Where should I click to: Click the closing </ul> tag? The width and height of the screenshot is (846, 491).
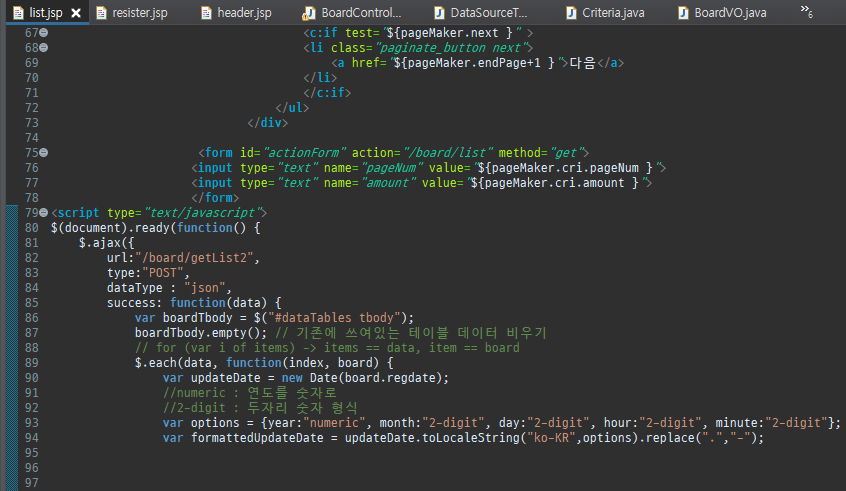coord(292,108)
